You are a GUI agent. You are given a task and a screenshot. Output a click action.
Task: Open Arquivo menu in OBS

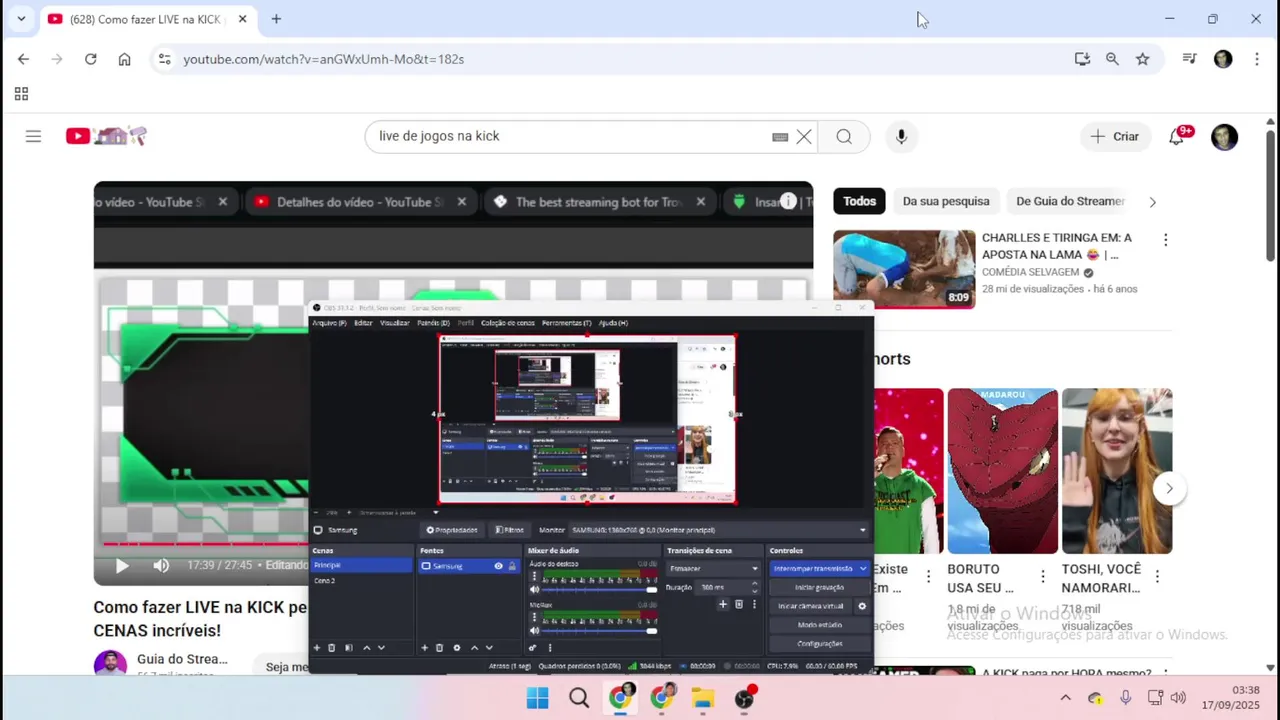click(x=329, y=323)
